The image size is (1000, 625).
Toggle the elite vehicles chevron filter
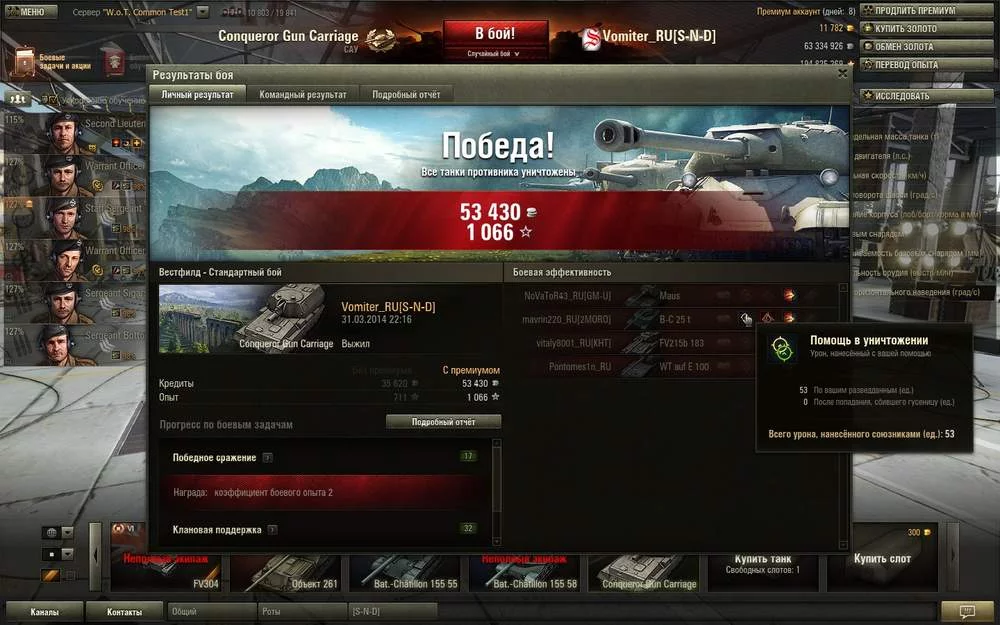(x=50, y=575)
